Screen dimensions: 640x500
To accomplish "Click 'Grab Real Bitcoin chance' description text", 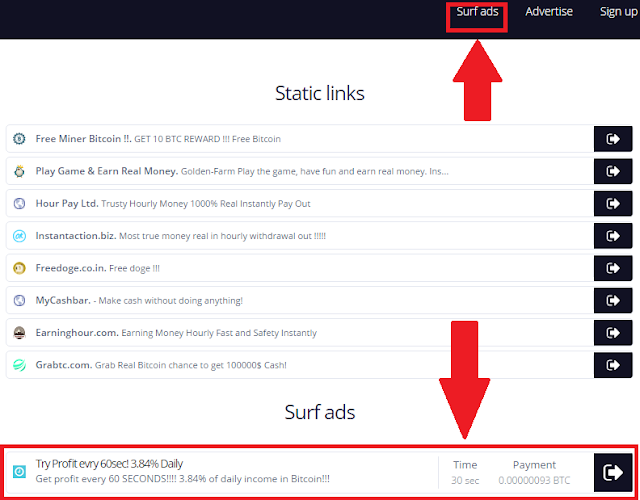I will tap(191, 365).
